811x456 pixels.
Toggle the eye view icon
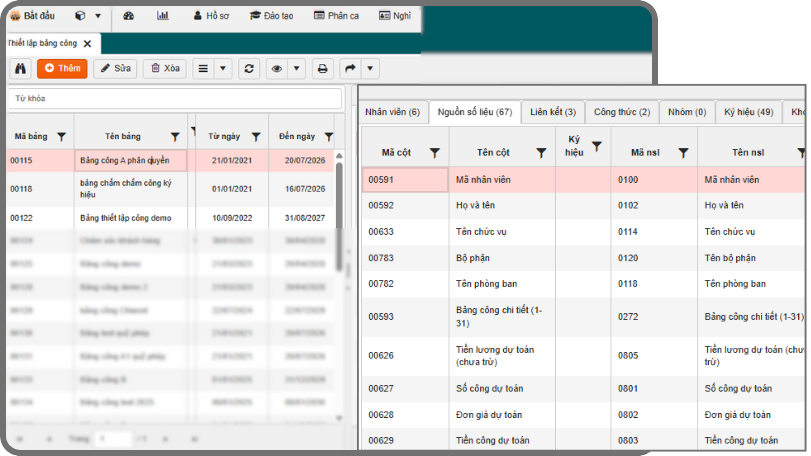pyautogui.click(x=277, y=68)
